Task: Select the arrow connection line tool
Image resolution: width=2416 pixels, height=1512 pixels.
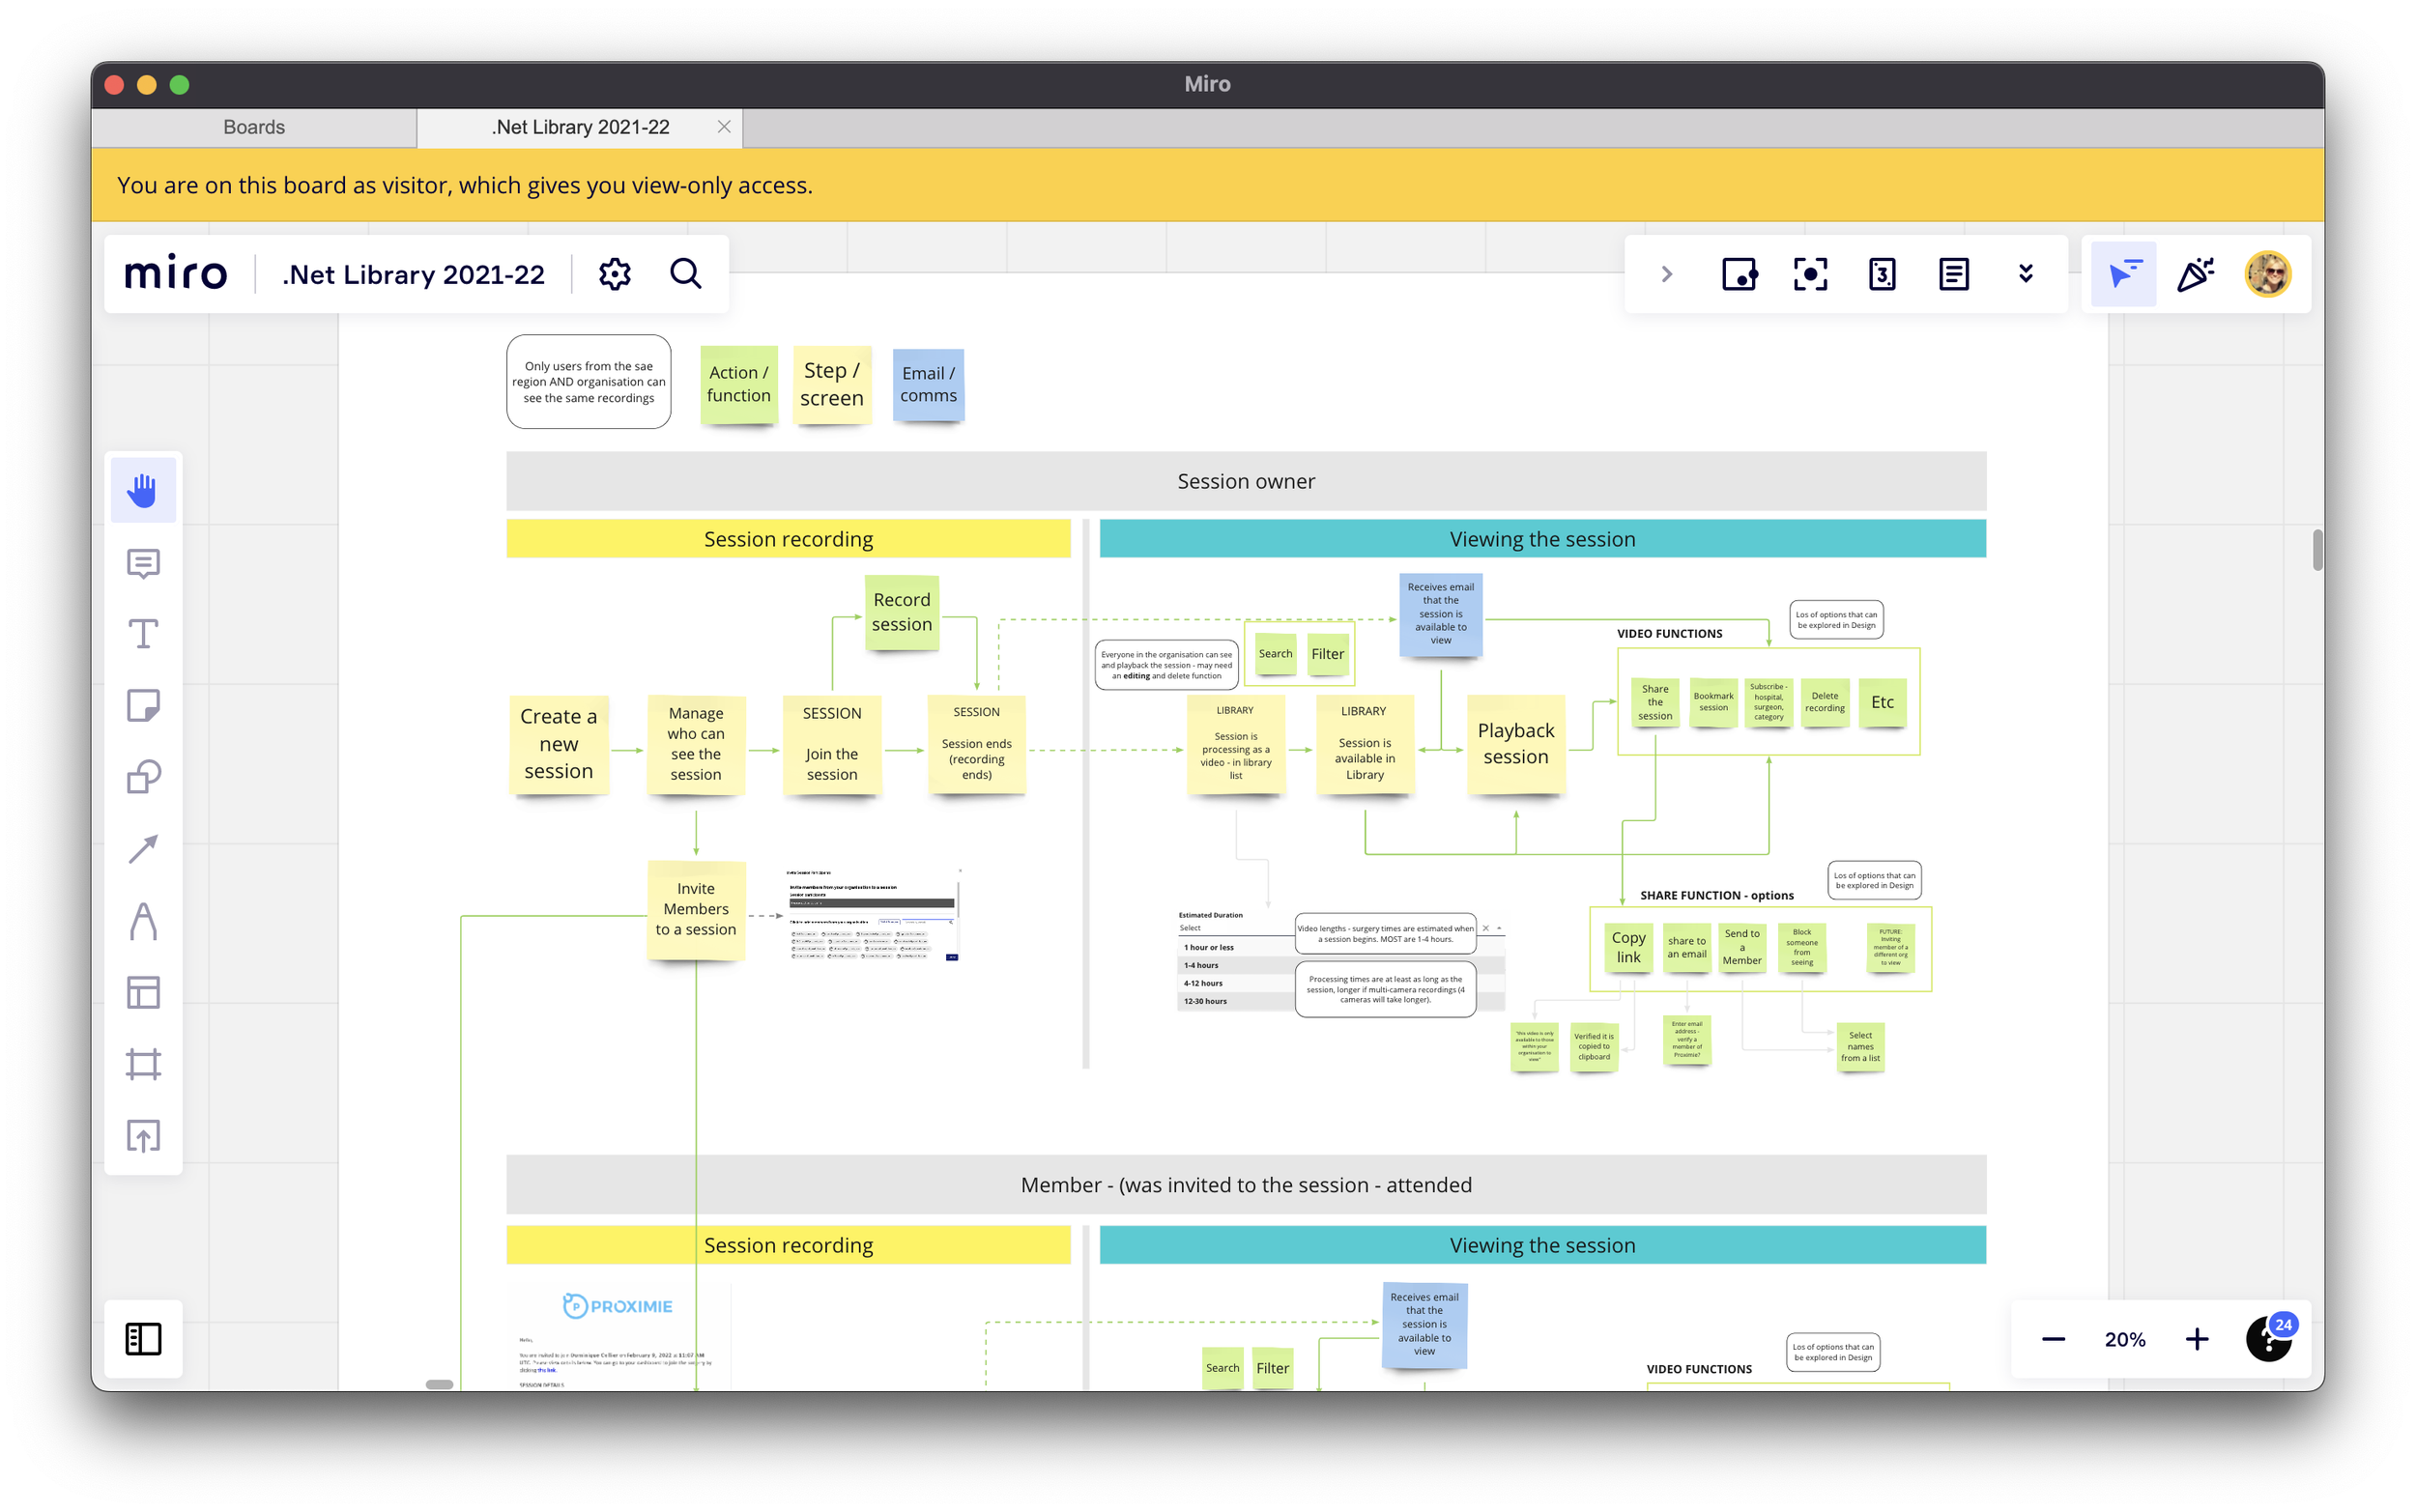Action: (x=143, y=849)
